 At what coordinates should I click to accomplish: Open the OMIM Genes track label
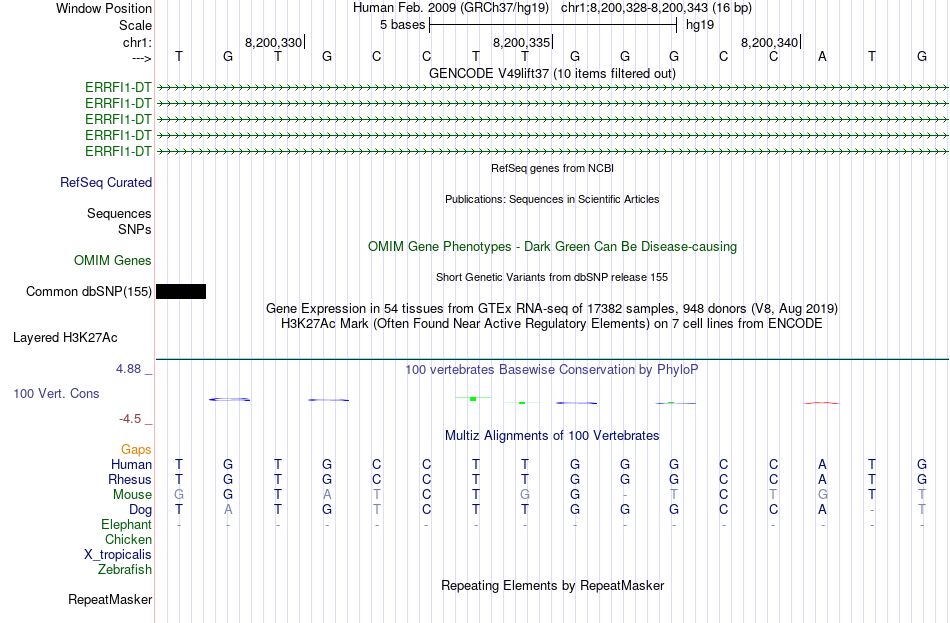pos(113,261)
